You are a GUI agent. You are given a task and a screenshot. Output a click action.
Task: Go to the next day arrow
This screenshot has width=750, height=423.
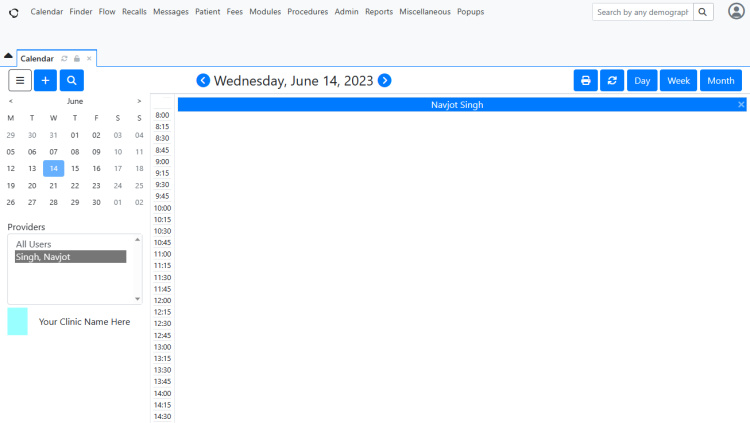[x=384, y=80]
